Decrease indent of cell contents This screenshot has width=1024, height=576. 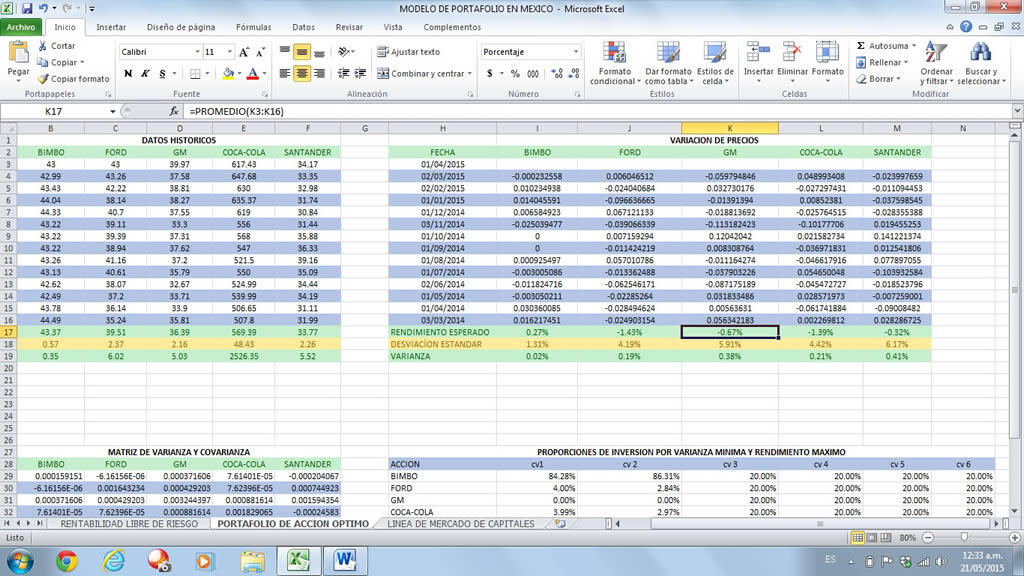coord(344,74)
